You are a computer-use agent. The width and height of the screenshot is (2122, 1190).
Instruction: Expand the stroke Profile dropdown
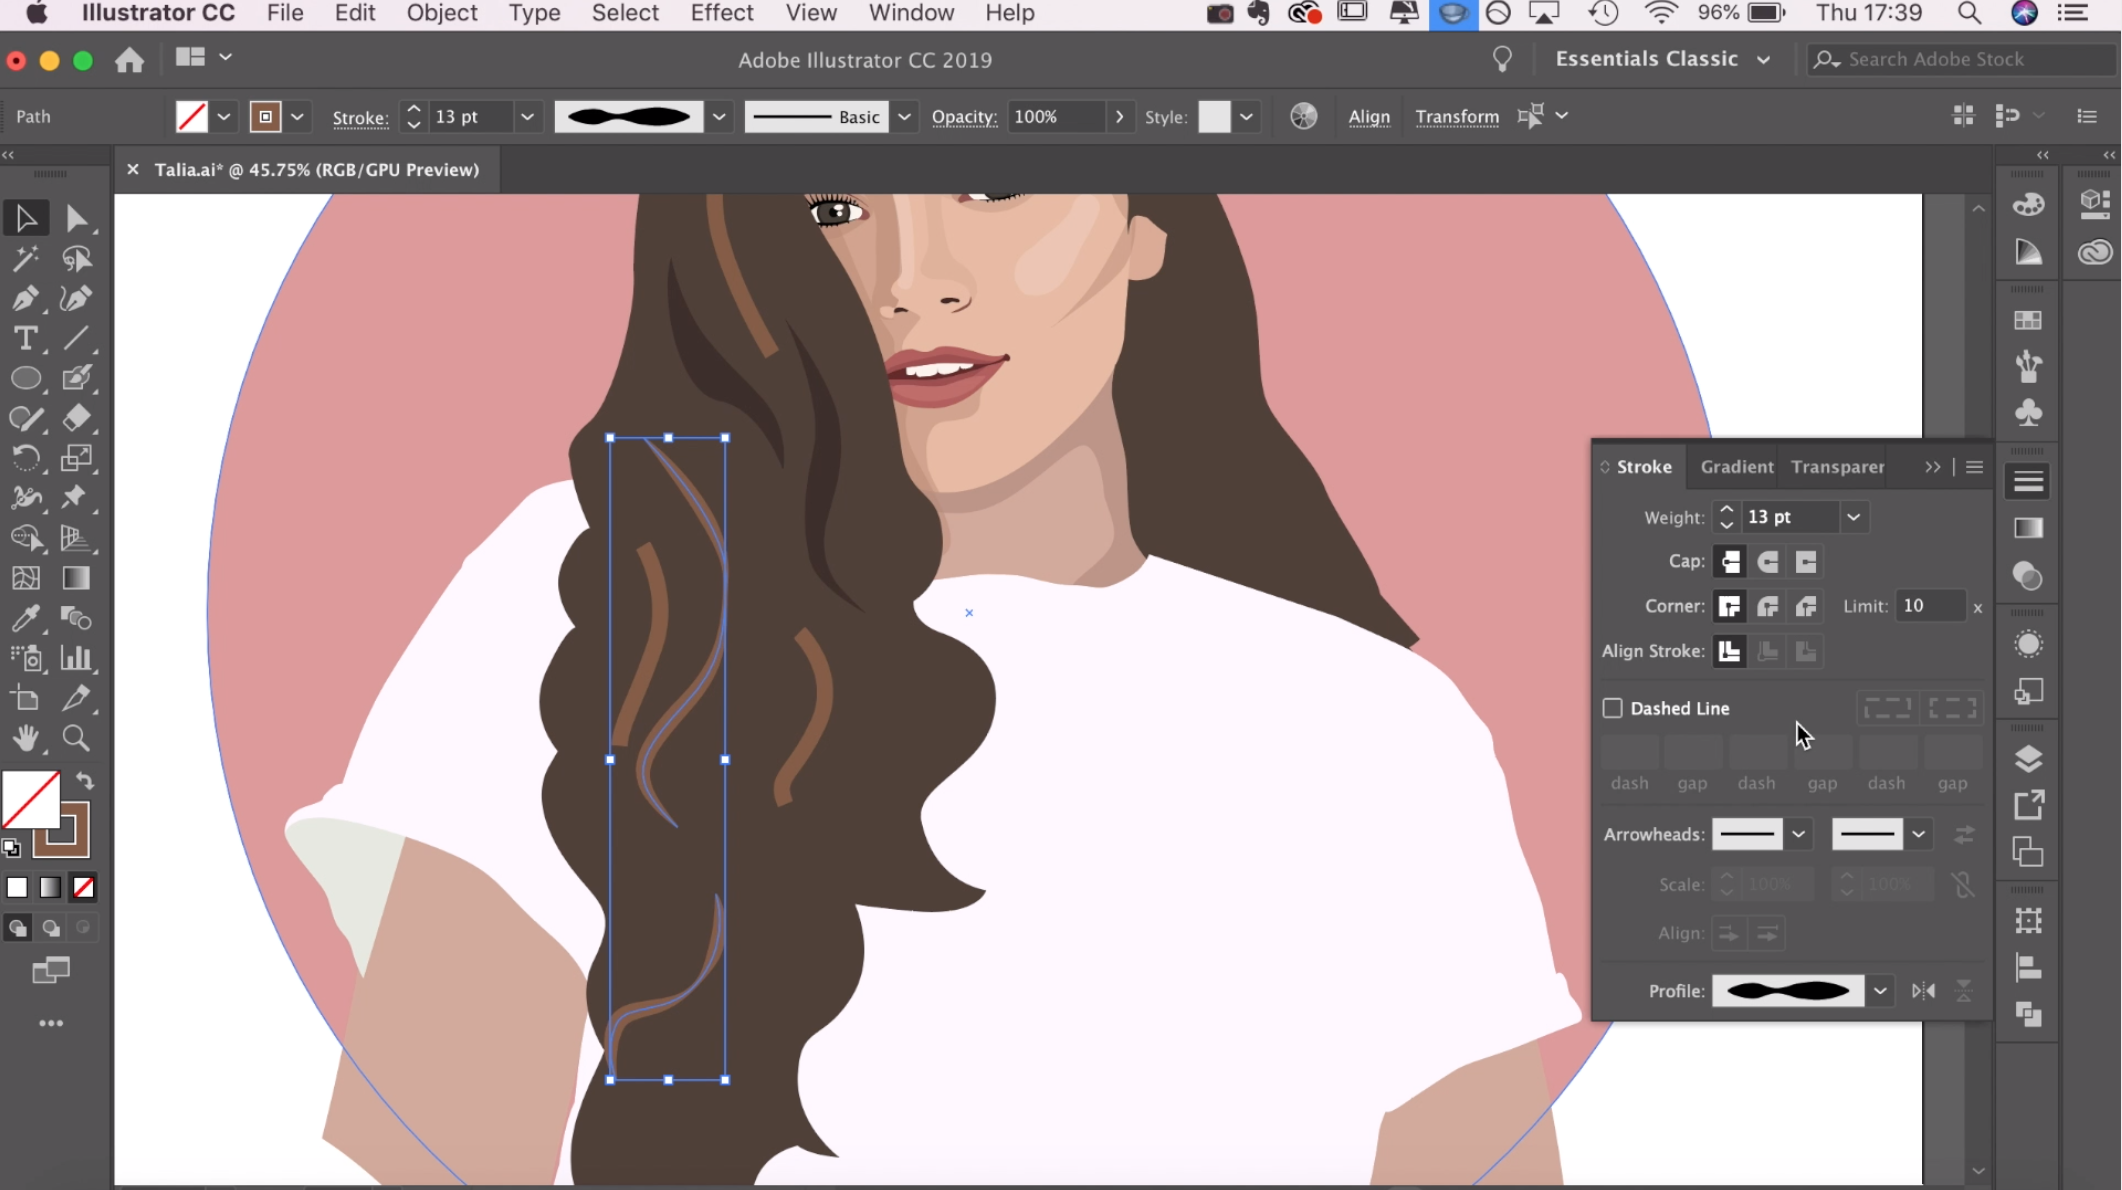tap(1880, 990)
